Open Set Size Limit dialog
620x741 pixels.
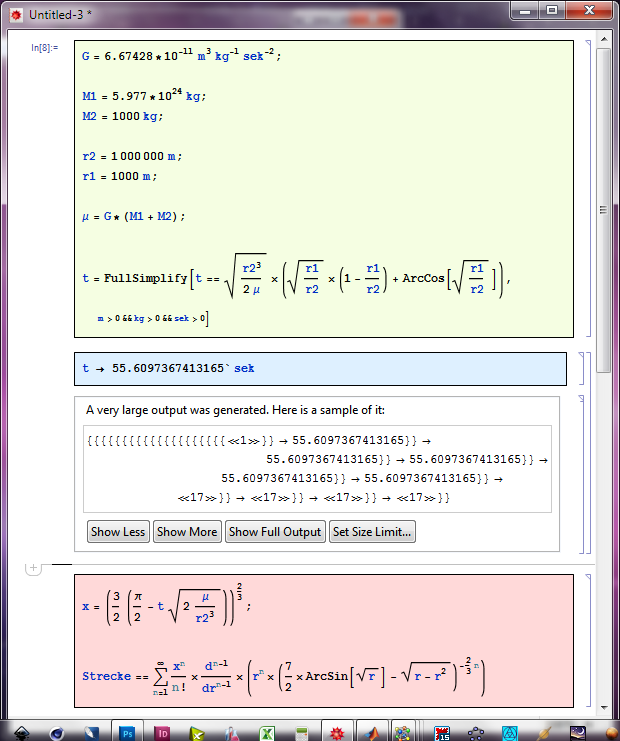point(372,532)
